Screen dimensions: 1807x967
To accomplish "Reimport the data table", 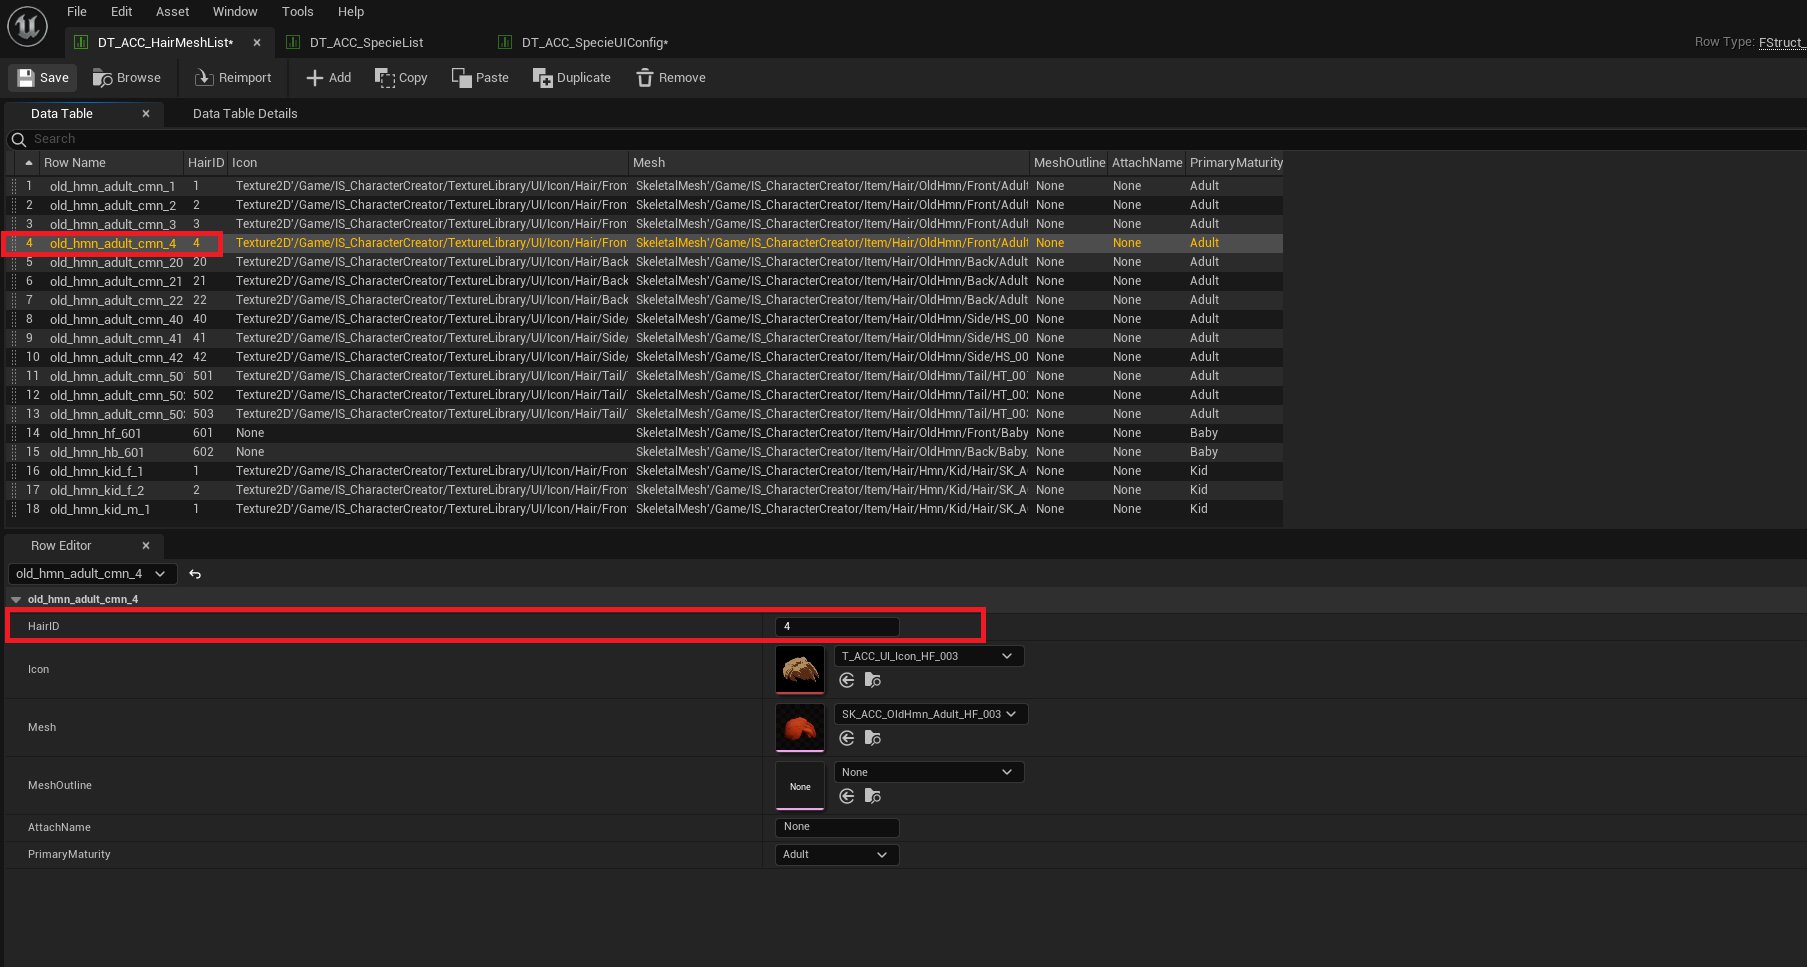I will point(232,78).
